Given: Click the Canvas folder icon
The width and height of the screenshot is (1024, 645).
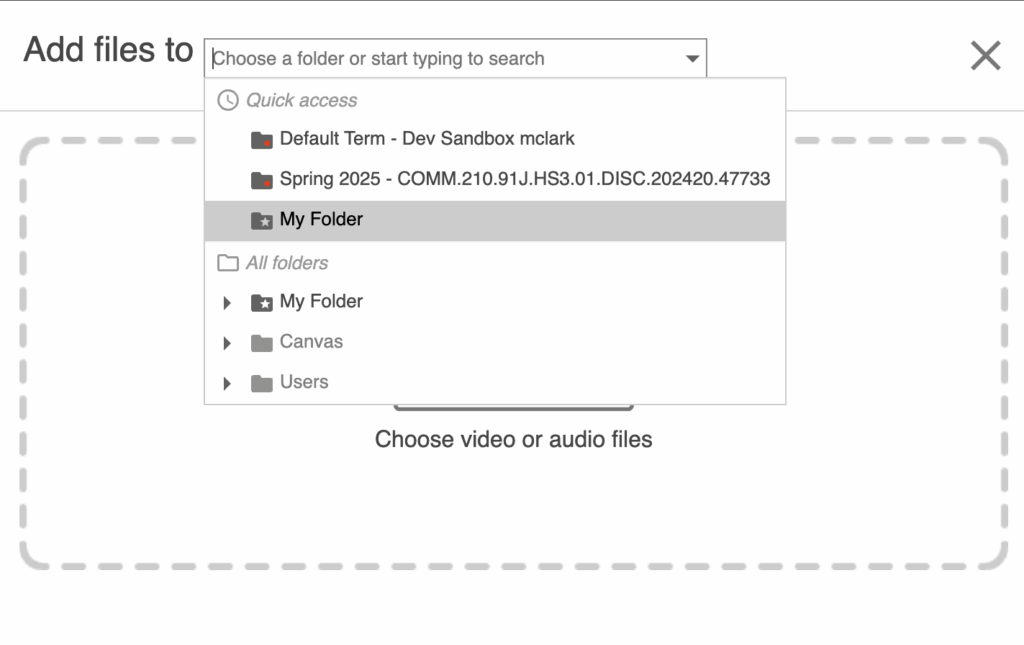Looking at the screenshot, I should pyautogui.click(x=262, y=343).
